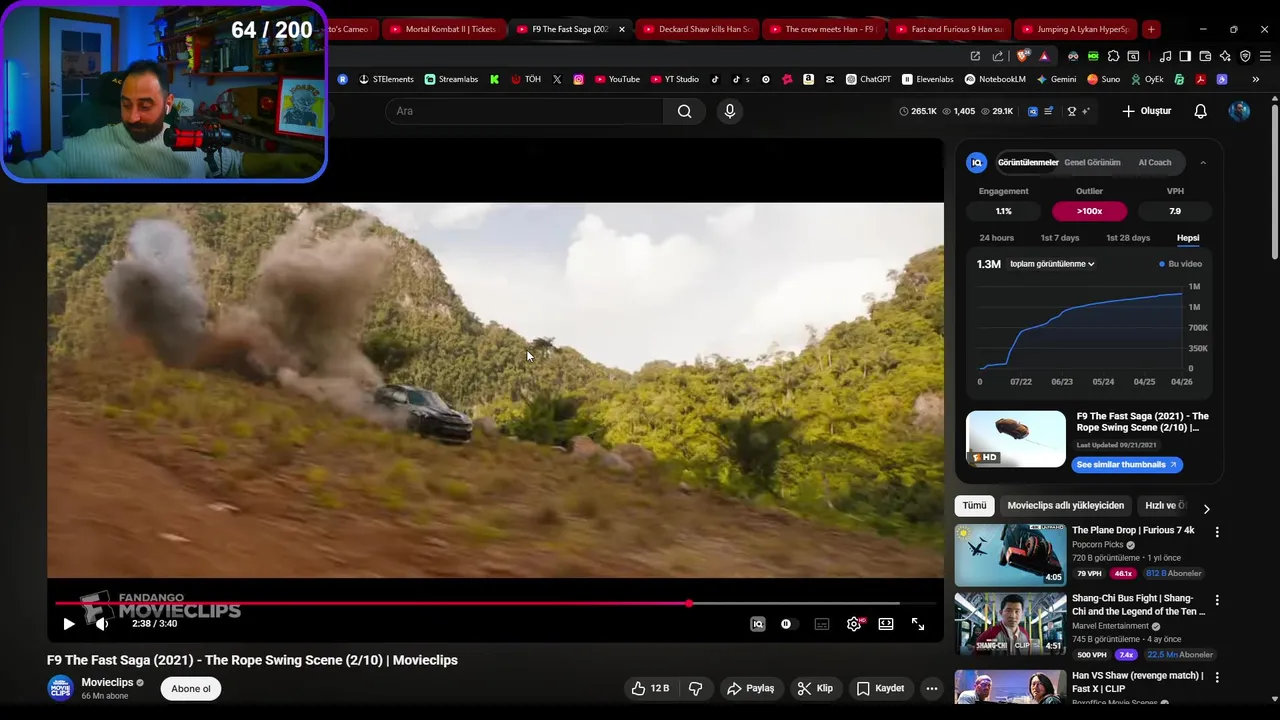Close the F9 The Fast Saga tab
Screen dimensions: 1280x720
click(622, 29)
